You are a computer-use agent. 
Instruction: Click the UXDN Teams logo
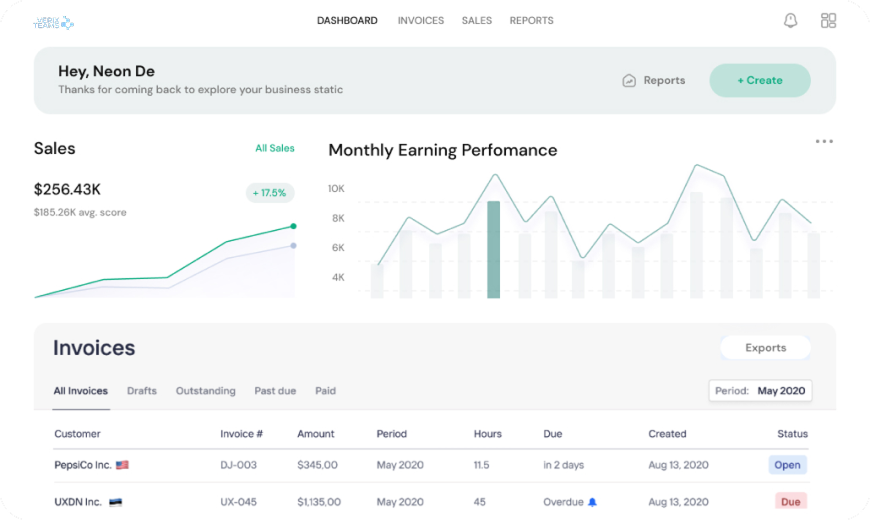pos(53,22)
